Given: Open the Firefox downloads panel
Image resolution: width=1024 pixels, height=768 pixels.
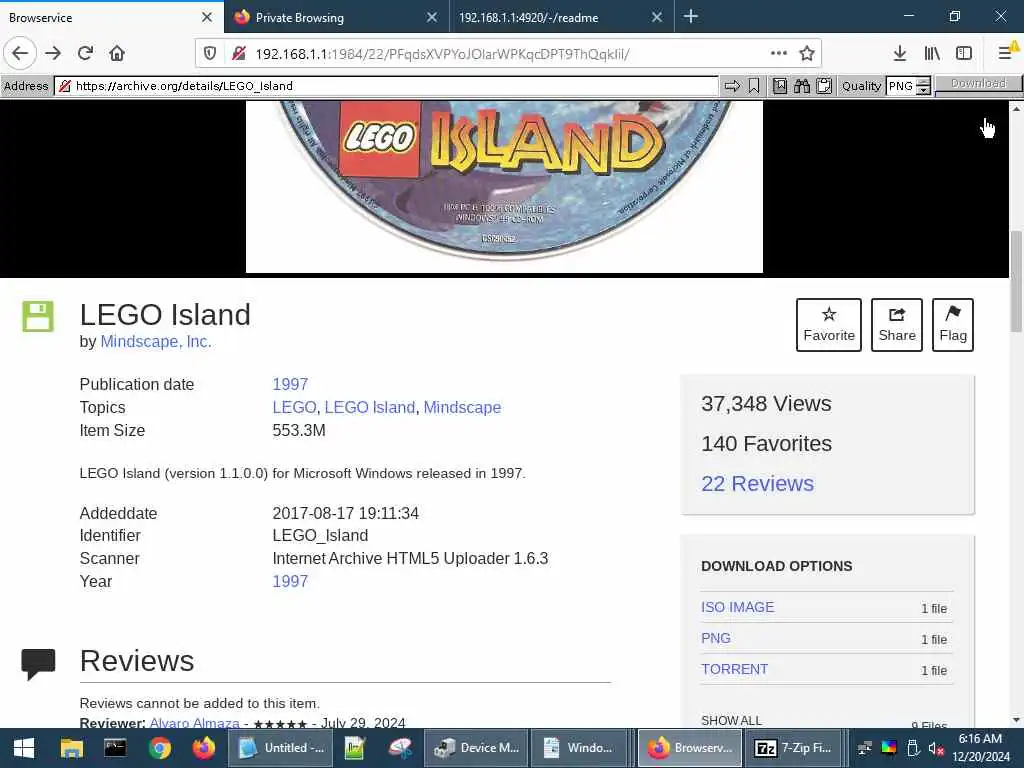Looking at the screenshot, I should click(x=899, y=54).
